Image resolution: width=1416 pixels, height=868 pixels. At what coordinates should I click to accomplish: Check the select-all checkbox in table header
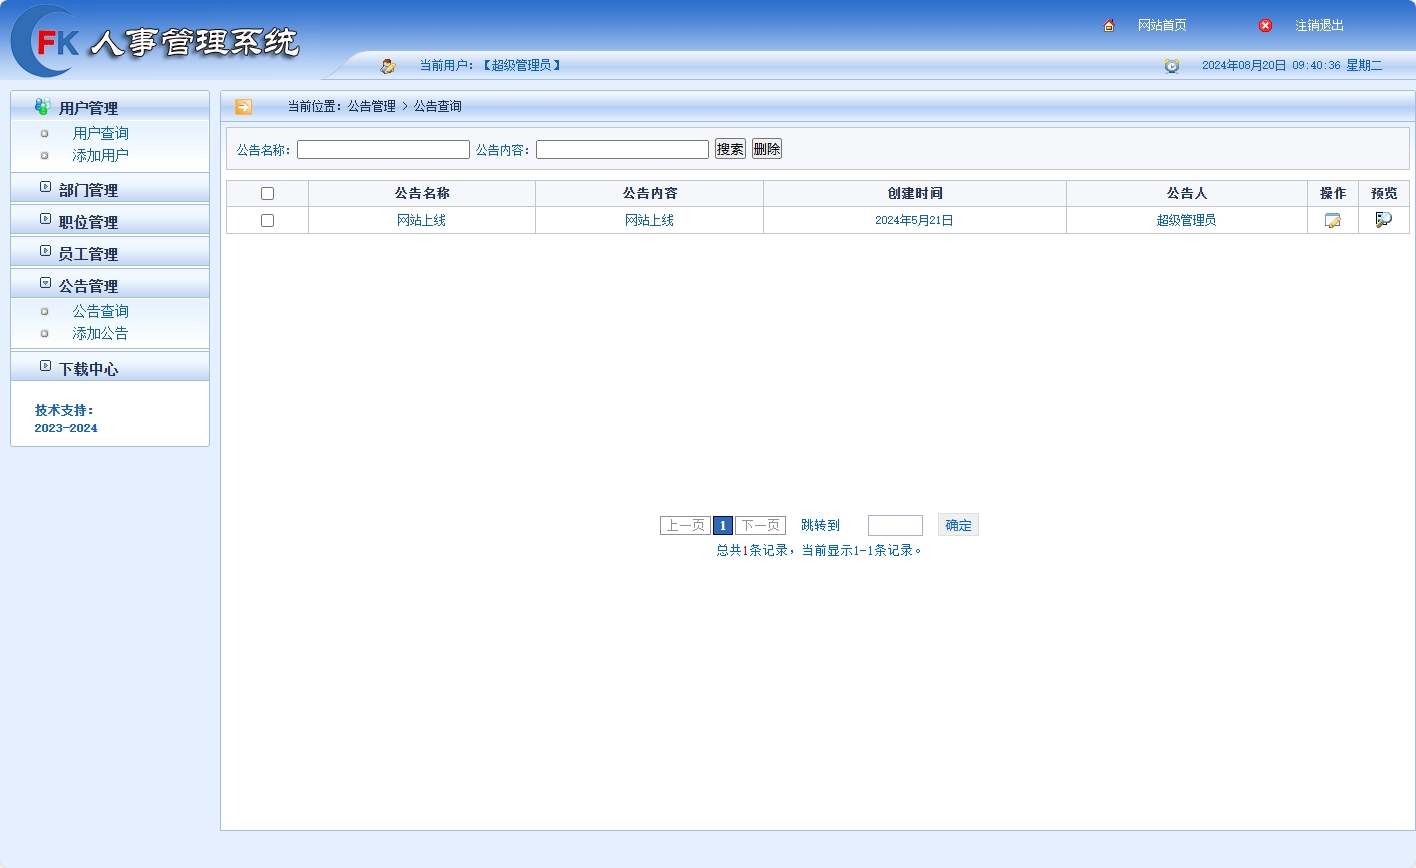pos(267,192)
